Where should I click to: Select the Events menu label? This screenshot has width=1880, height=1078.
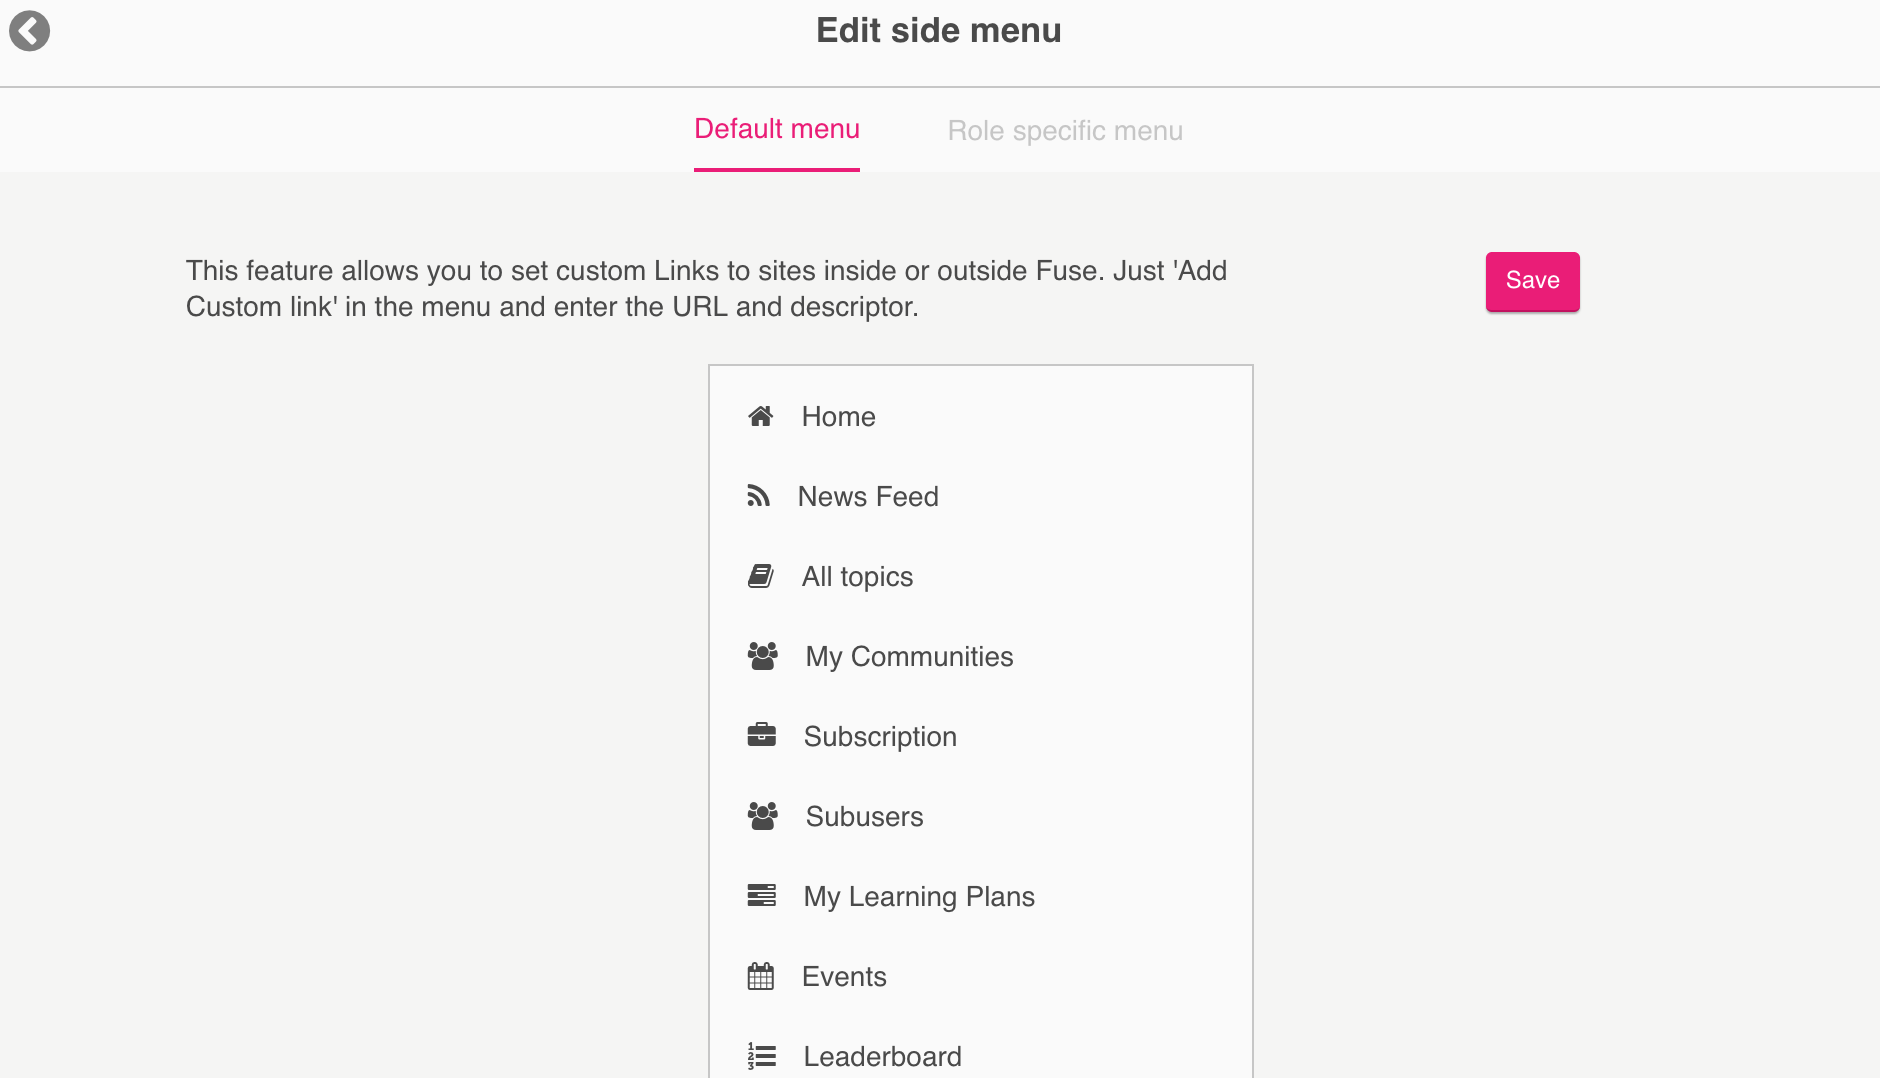click(x=844, y=977)
